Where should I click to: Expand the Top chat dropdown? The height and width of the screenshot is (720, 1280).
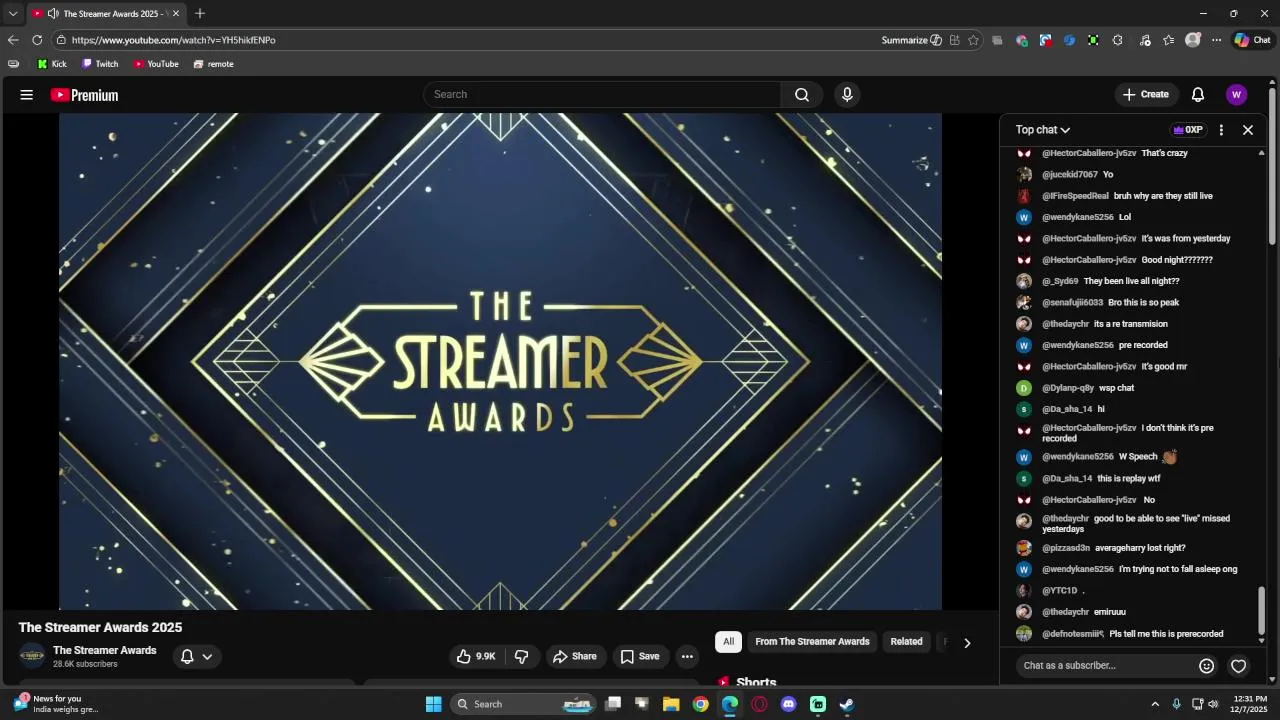point(1043,130)
